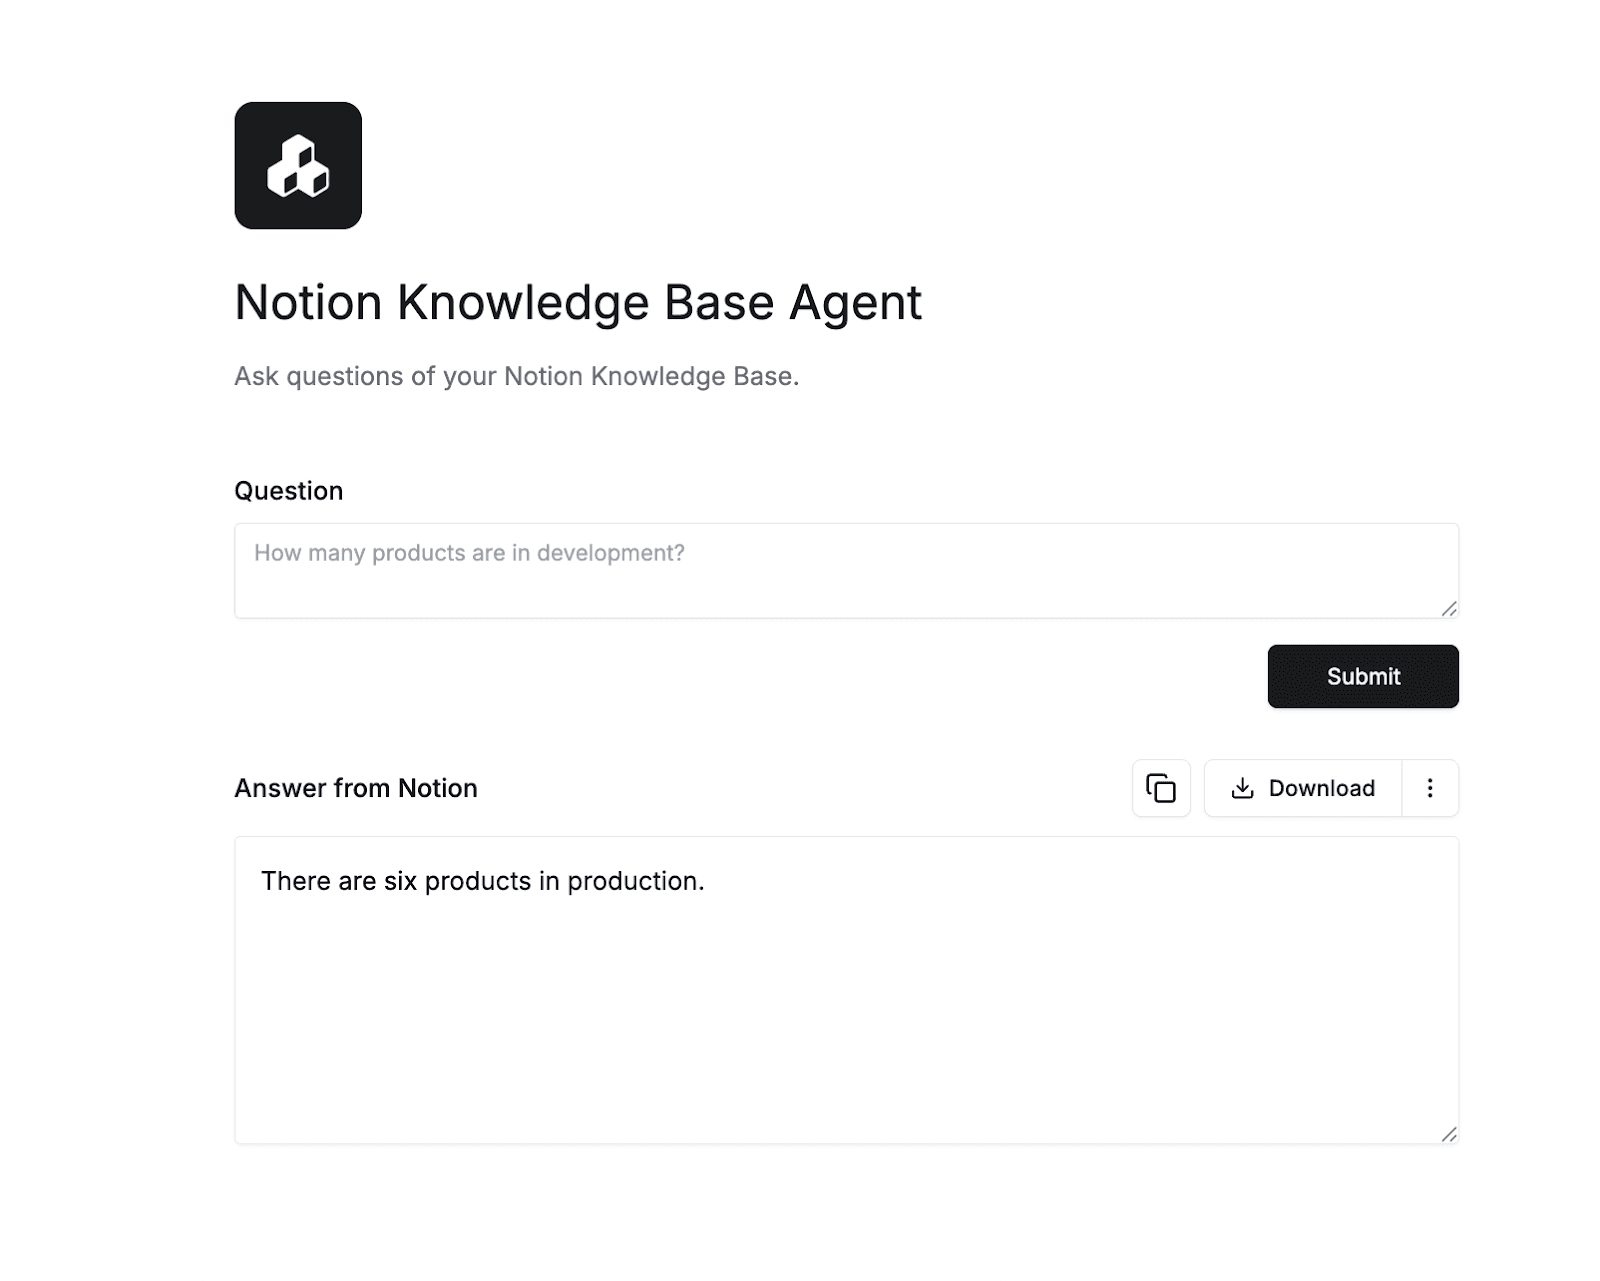Viewport: 1600px width, 1281px height.
Task: Click the word 'production' in the answer
Action: click(x=635, y=881)
